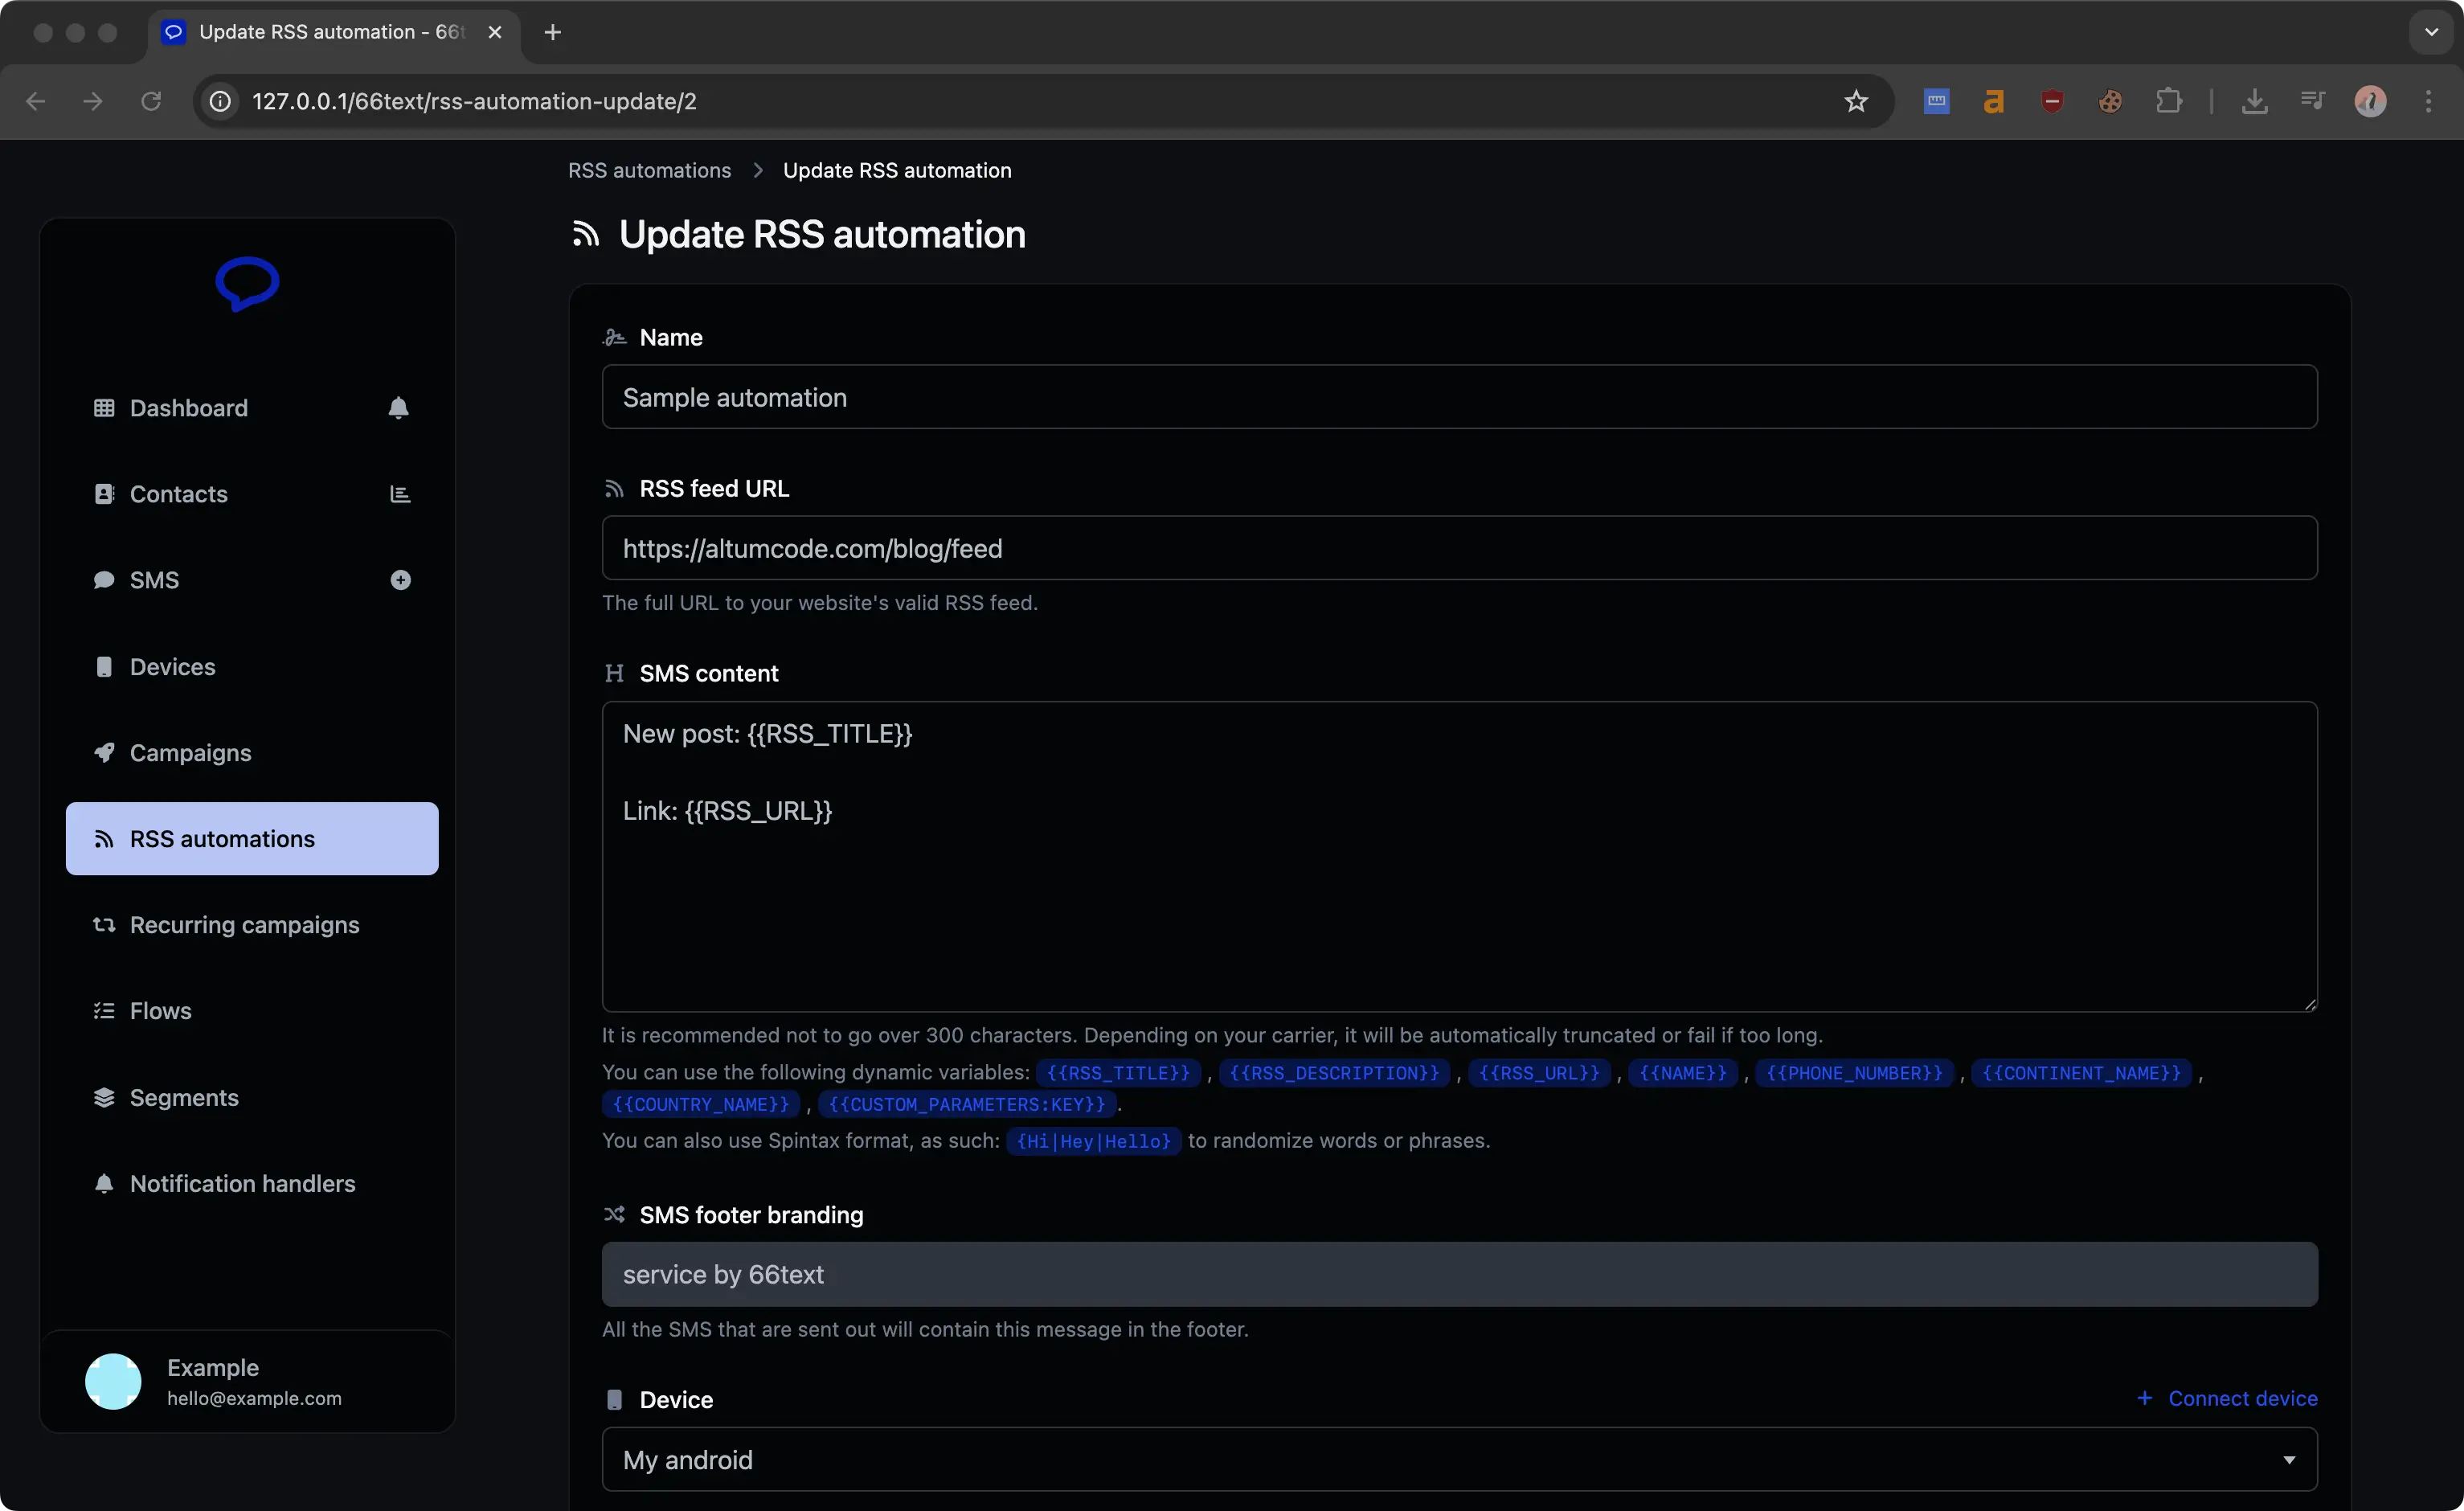Screen dimensions: 2464x1511
Task: Reload the page with refresh icon
Action: point(151,101)
